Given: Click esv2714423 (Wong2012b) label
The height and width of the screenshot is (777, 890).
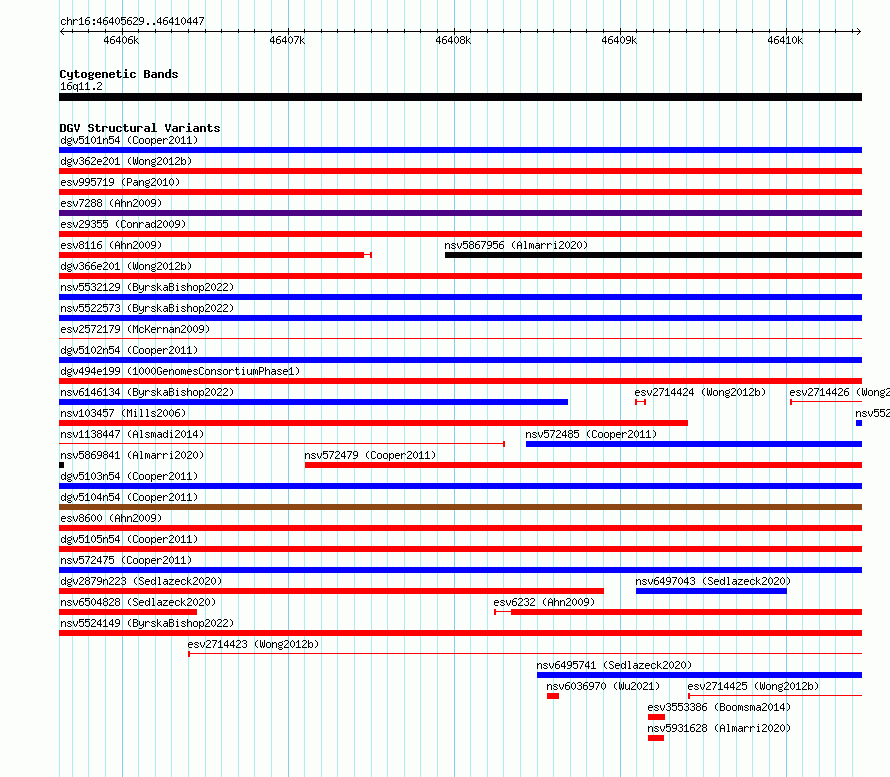Looking at the screenshot, I should (253, 644).
